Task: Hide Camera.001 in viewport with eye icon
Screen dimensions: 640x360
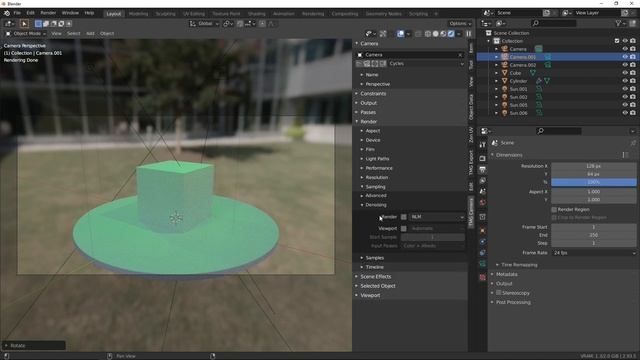Action: tap(625, 57)
